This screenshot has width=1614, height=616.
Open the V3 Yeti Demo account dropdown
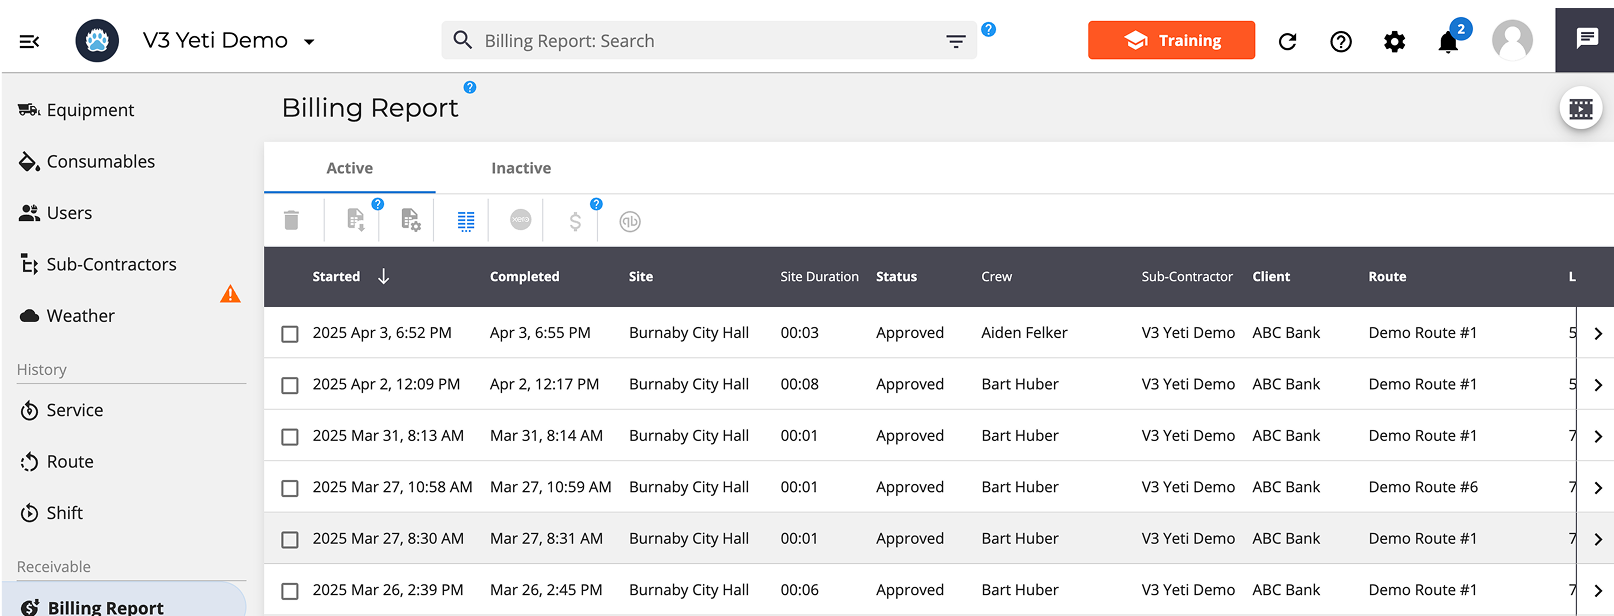(309, 42)
